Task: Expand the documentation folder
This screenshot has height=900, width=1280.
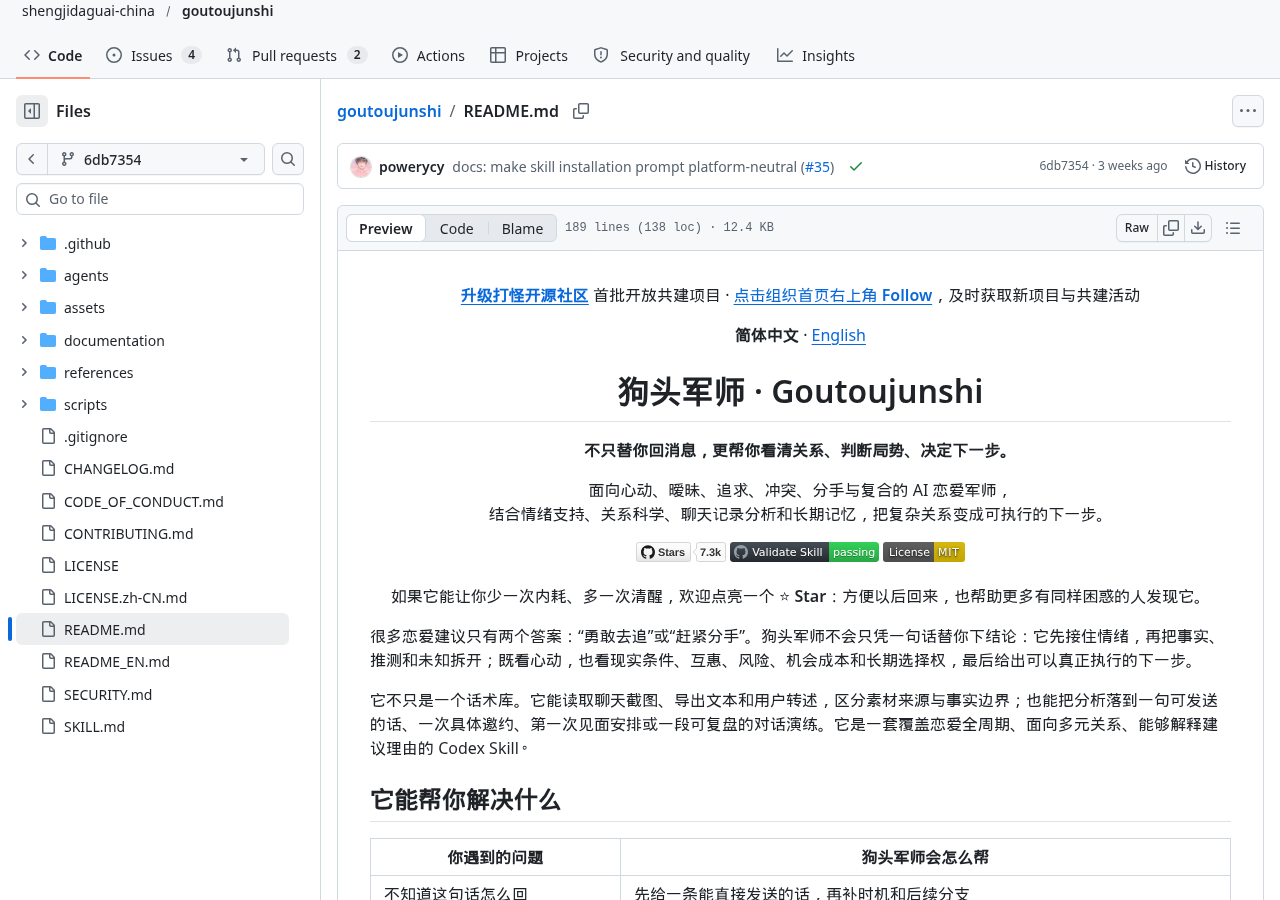Action: (24, 340)
